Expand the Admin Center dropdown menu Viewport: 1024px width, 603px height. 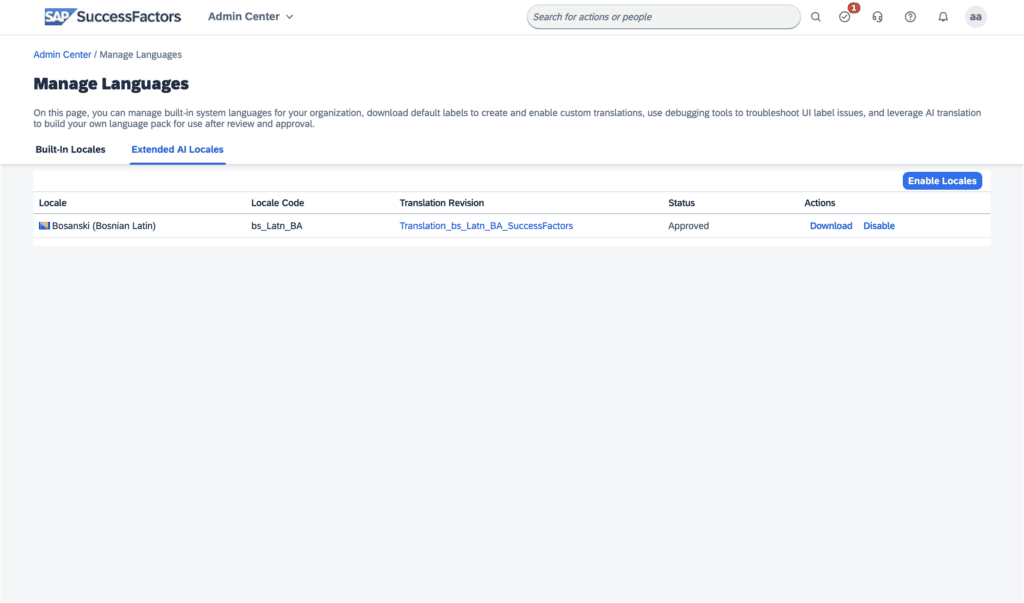coord(250,17)
